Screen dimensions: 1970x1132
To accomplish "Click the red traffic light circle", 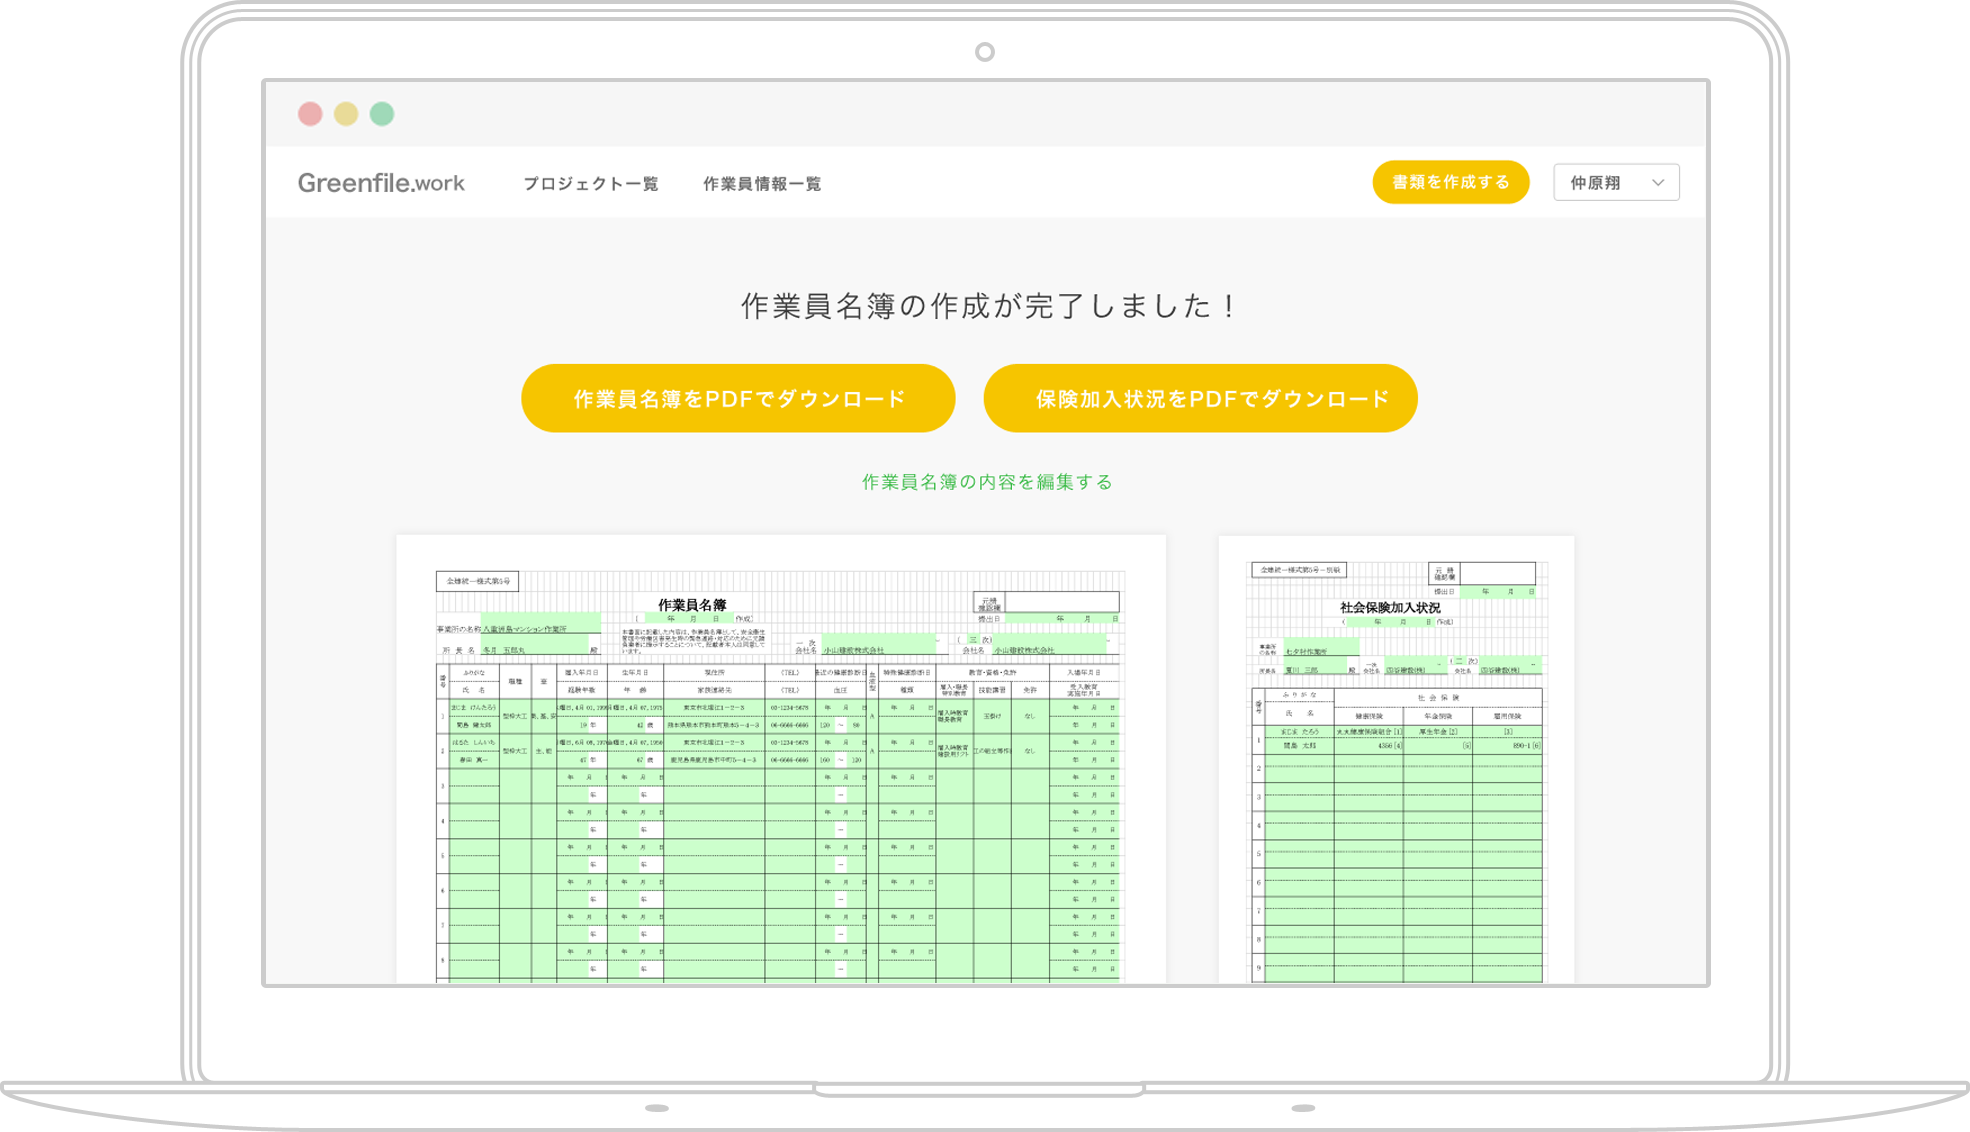I will (x=311, y=113).
